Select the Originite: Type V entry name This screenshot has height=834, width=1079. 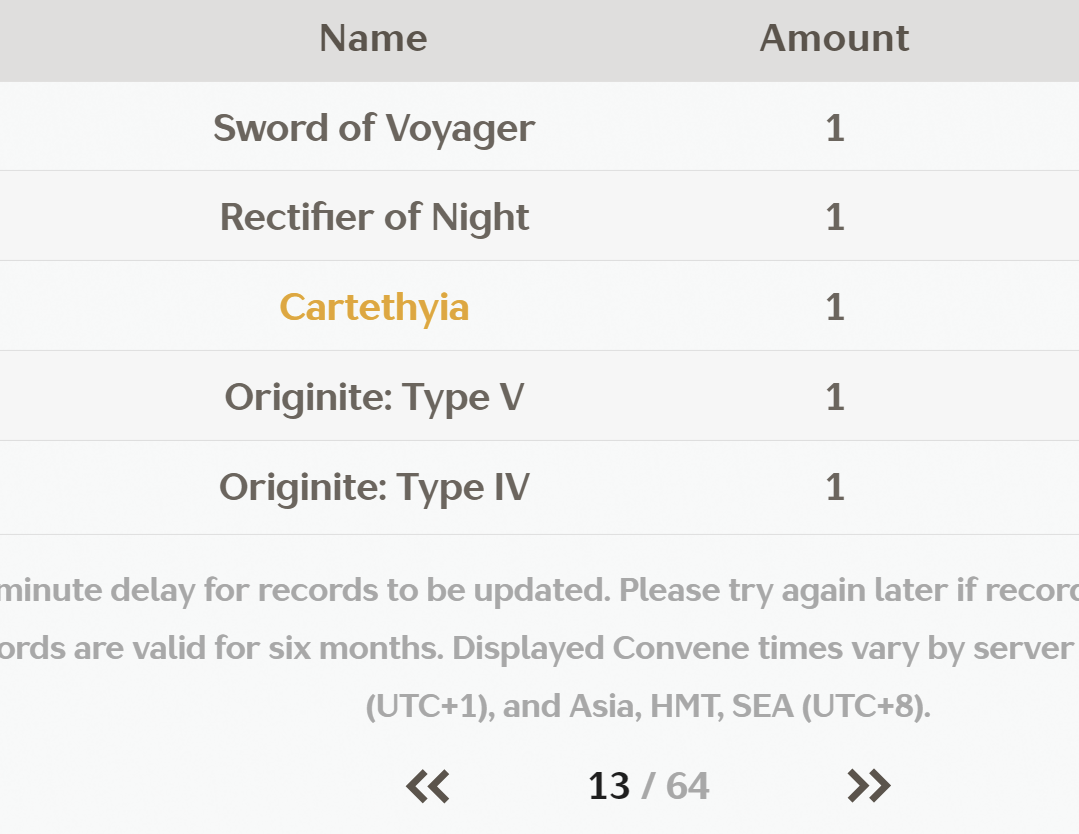pos(374,397)
